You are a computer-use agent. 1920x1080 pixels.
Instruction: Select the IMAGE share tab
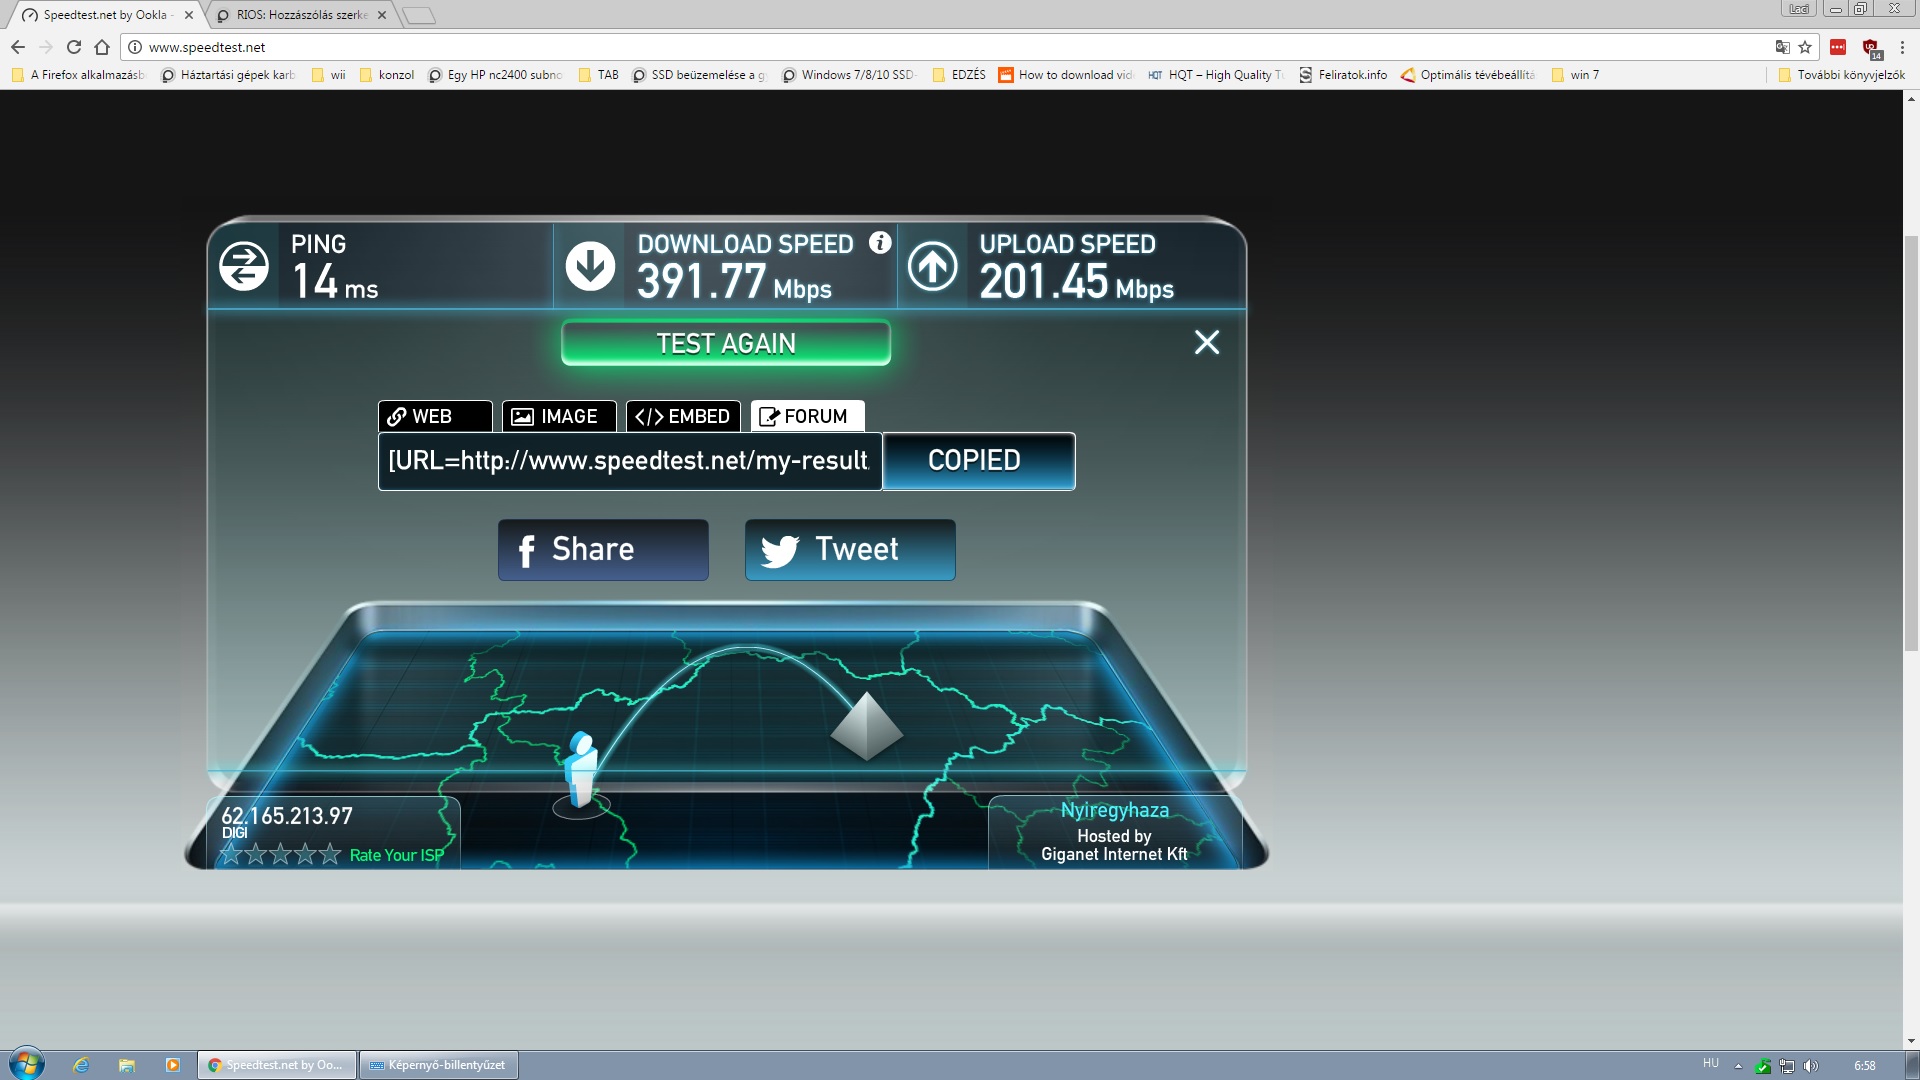point(558,416)
